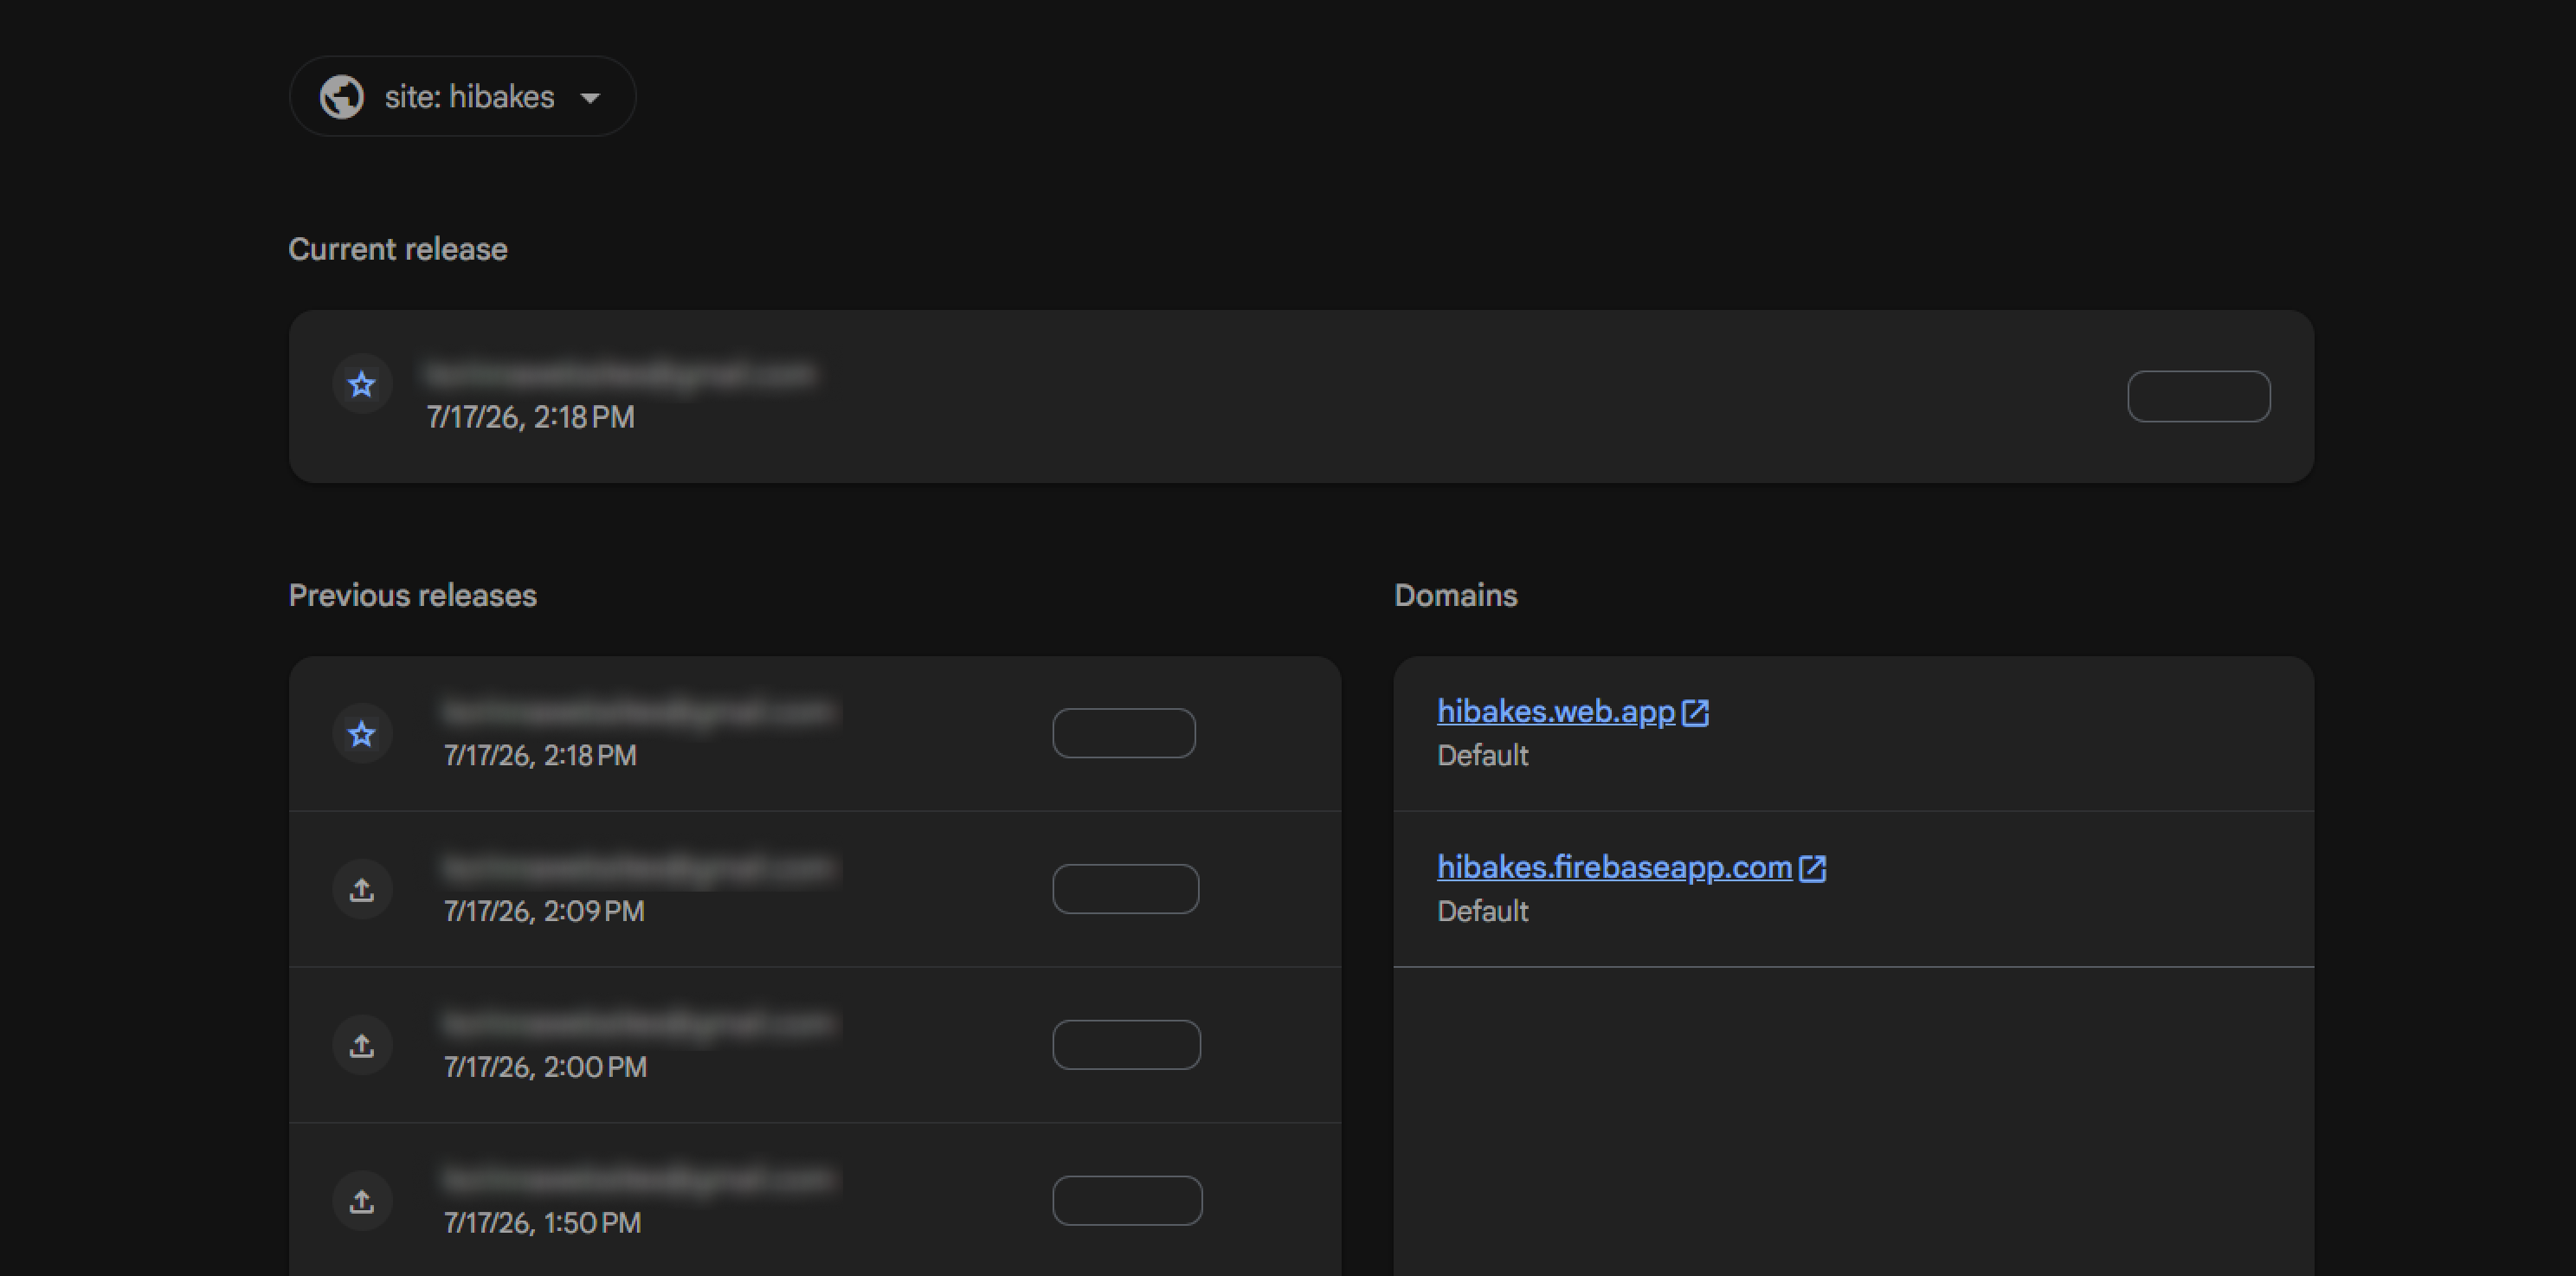Click the blurred email in Current release card
The height and width of the screenshot is (1276, 2576).
pyautogui.click(x=621, y=374)
